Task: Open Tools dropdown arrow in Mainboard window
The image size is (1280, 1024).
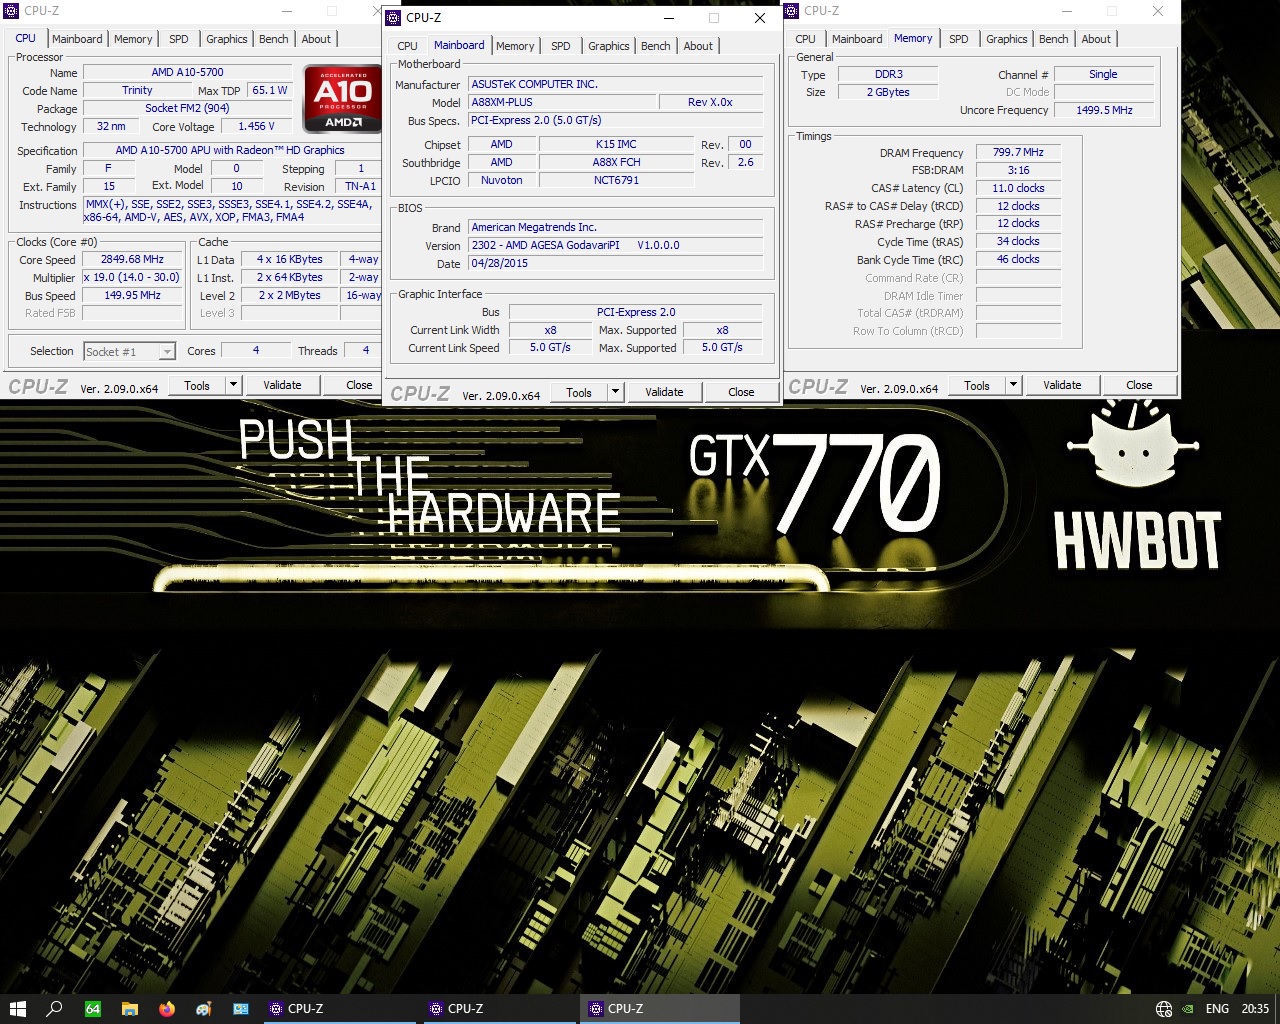Action: (x=615, y=392)
